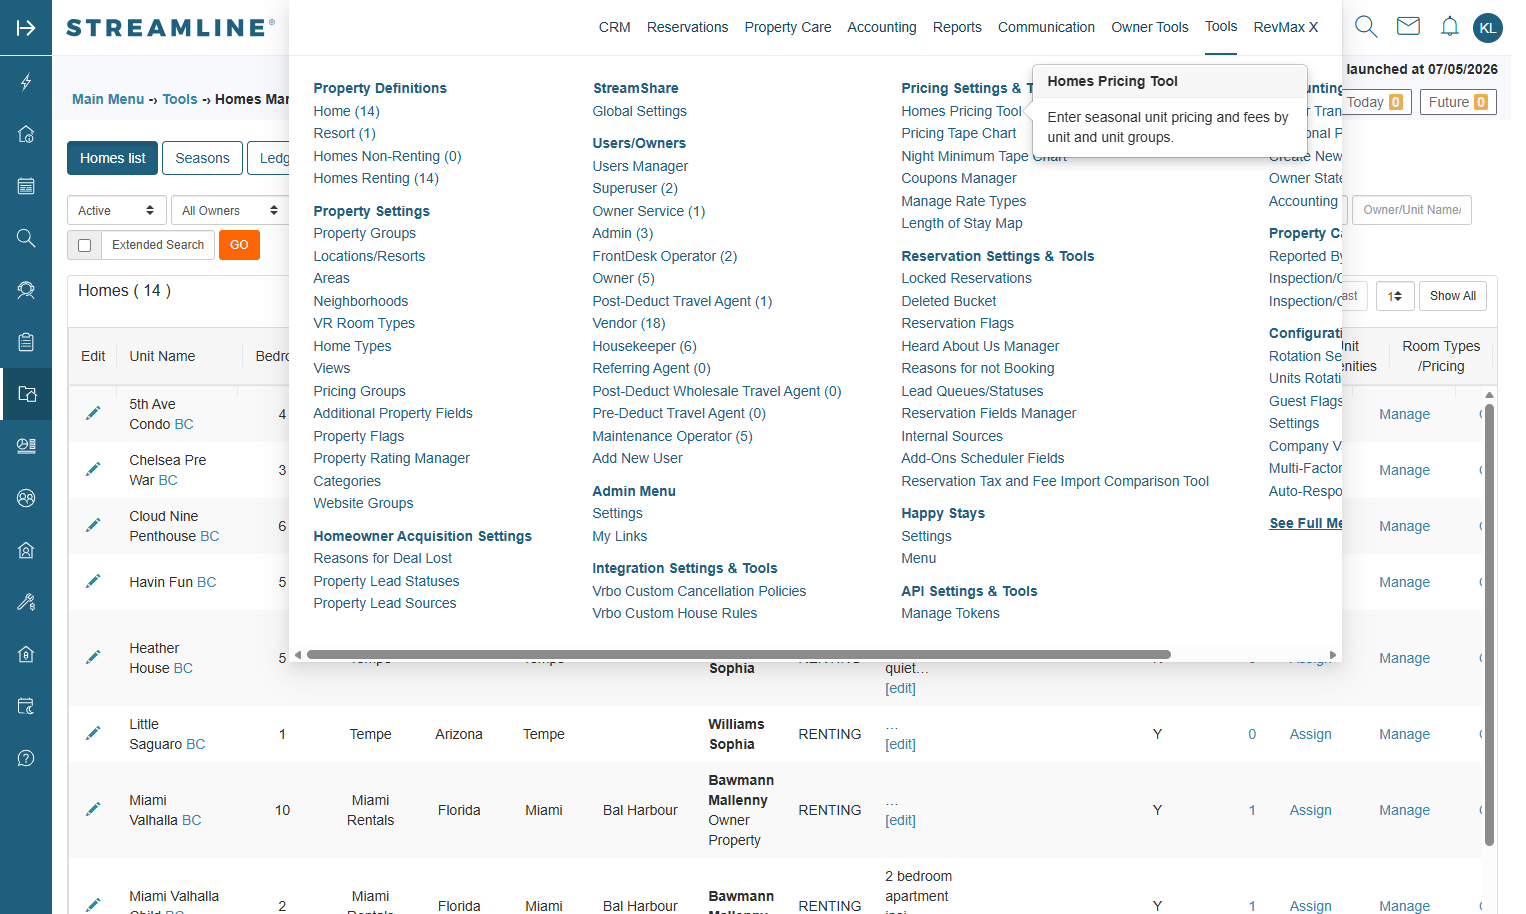Screen dimensions: 1526x914
Task: Open the All Owners dropdown
Action: pyautogui.click(x=230, y=210)
